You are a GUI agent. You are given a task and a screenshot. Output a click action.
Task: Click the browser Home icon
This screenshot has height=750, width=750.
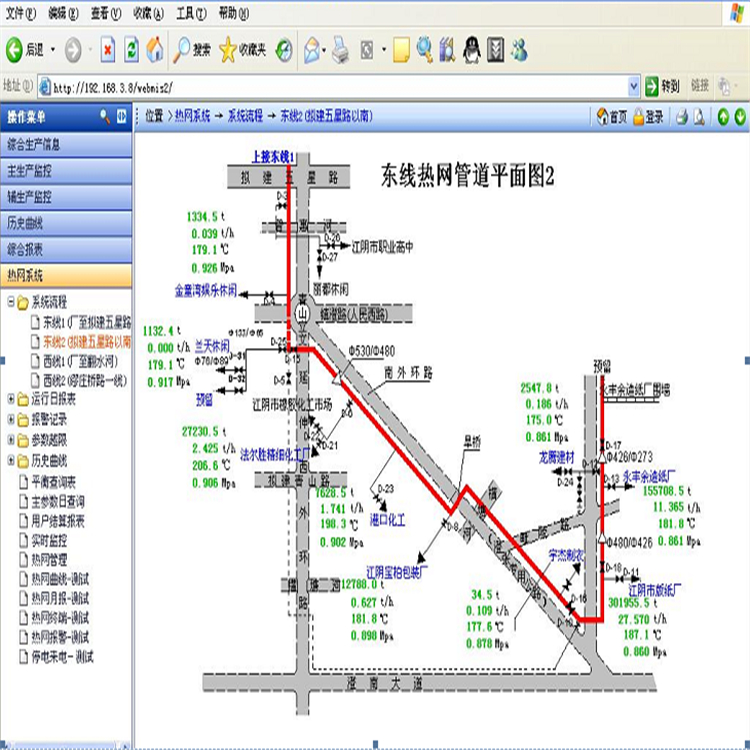click(155, 48)
